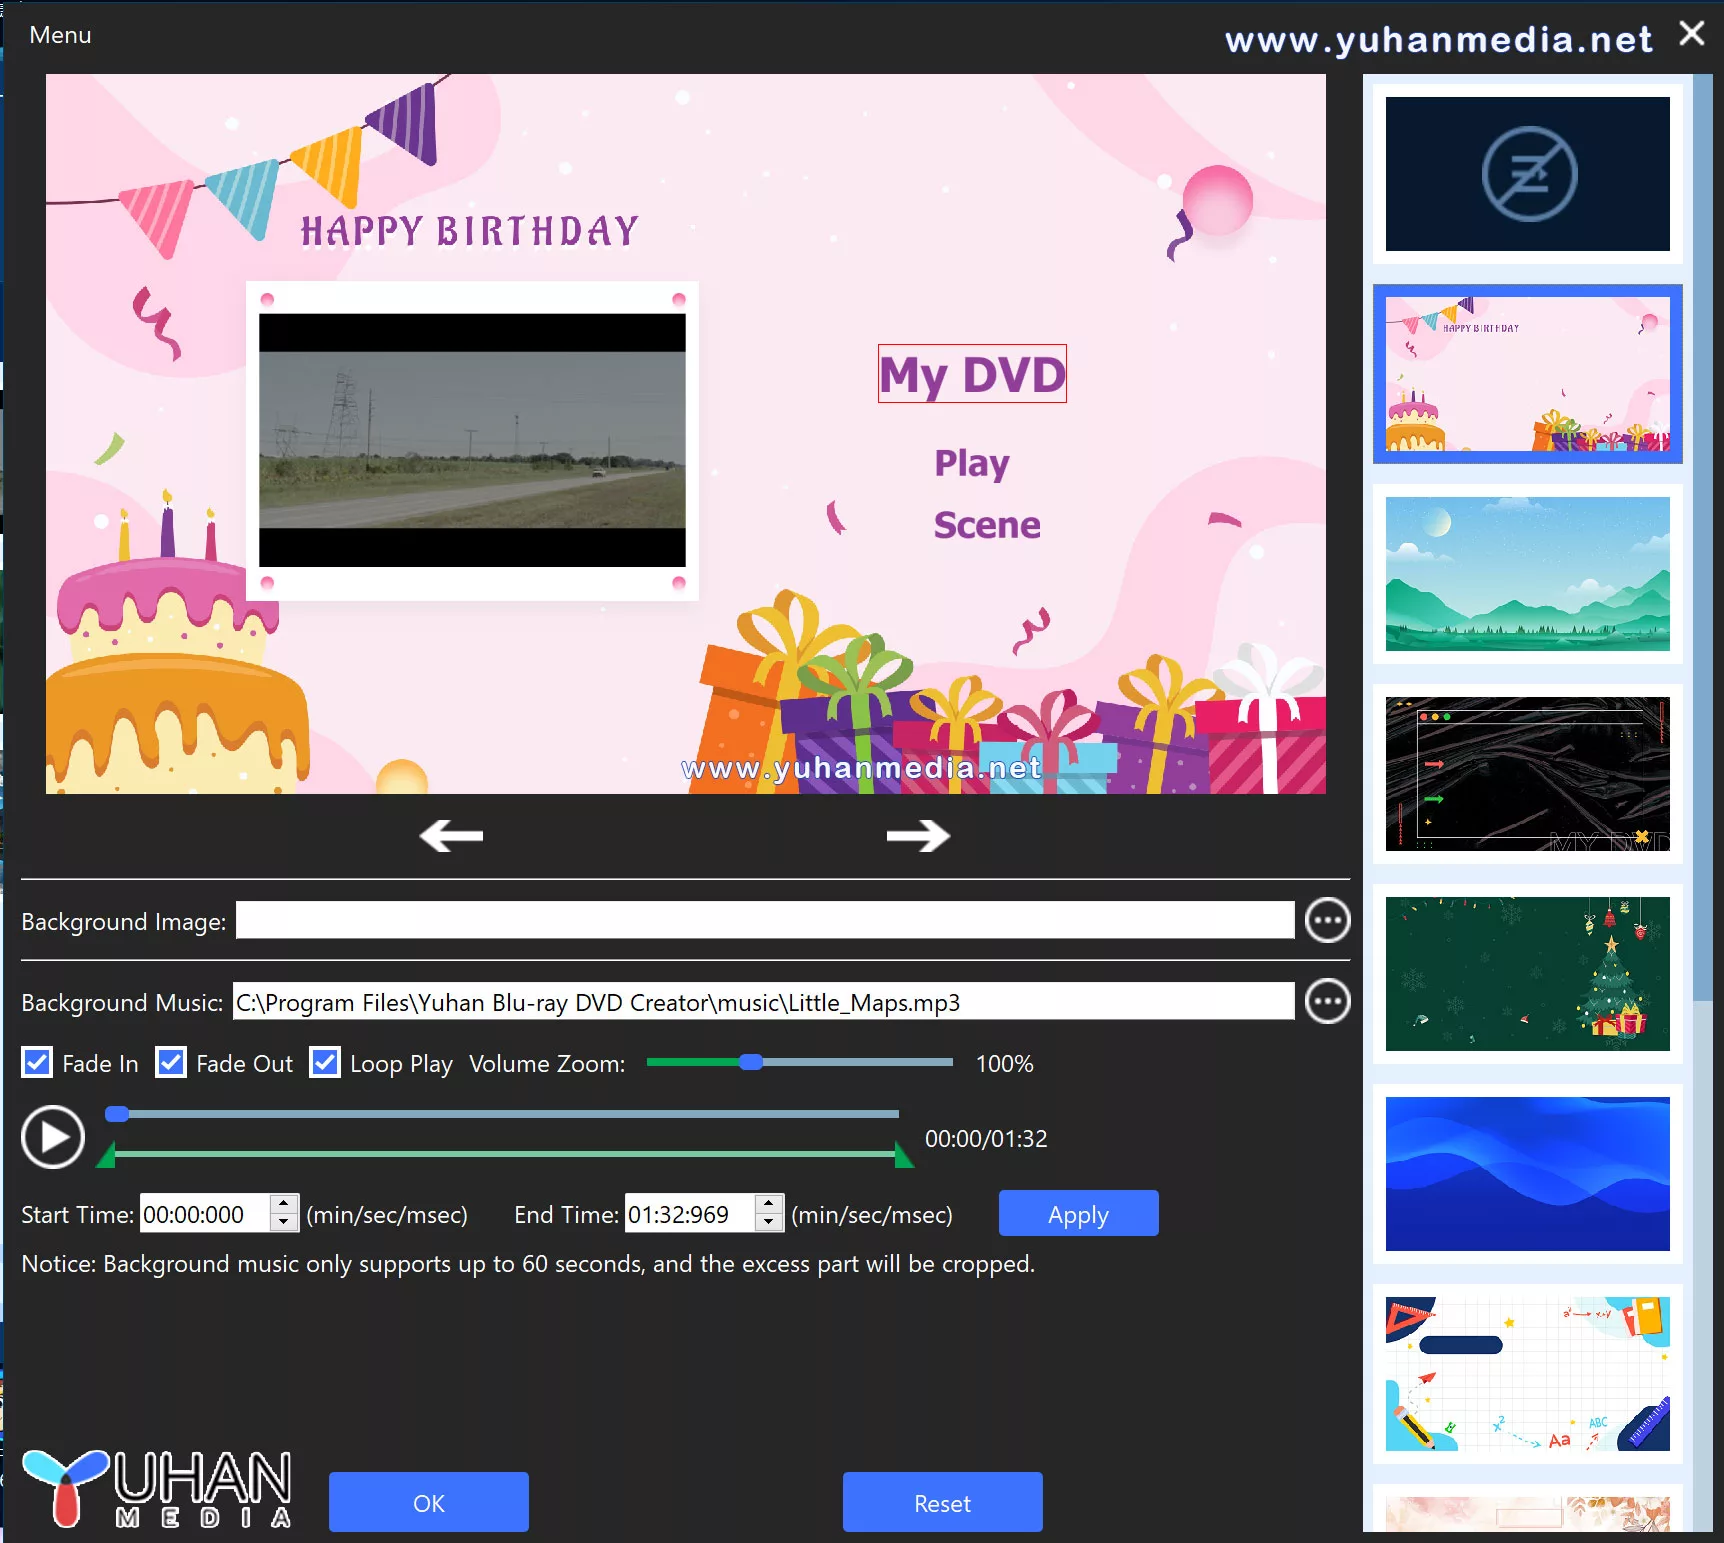This screenshot has height=1543, width=1724.
Task: Decrease End Time with its down arrow
Action: [768, 1222]
